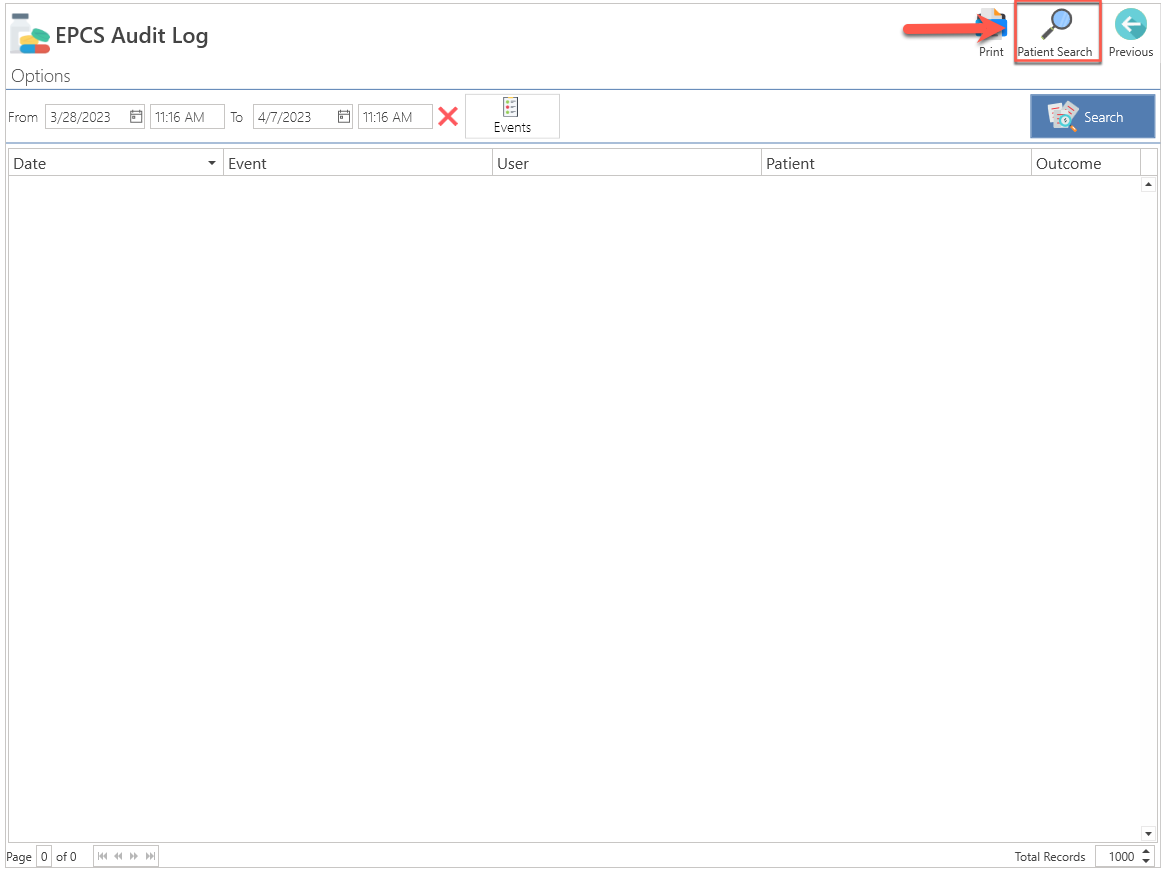Sort by the Patient column header
Screen dimensions: 1162x872
point(896,163)
